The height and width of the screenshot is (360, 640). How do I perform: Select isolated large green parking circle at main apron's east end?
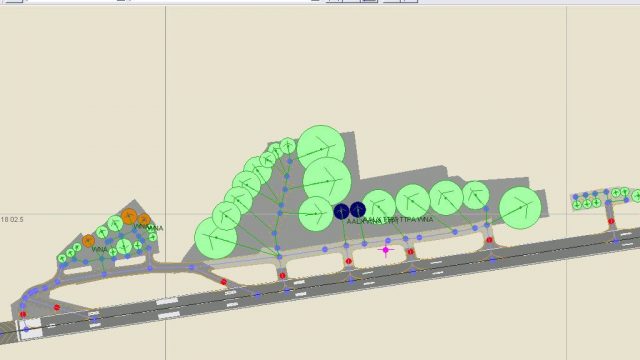[x=520, y=208]
